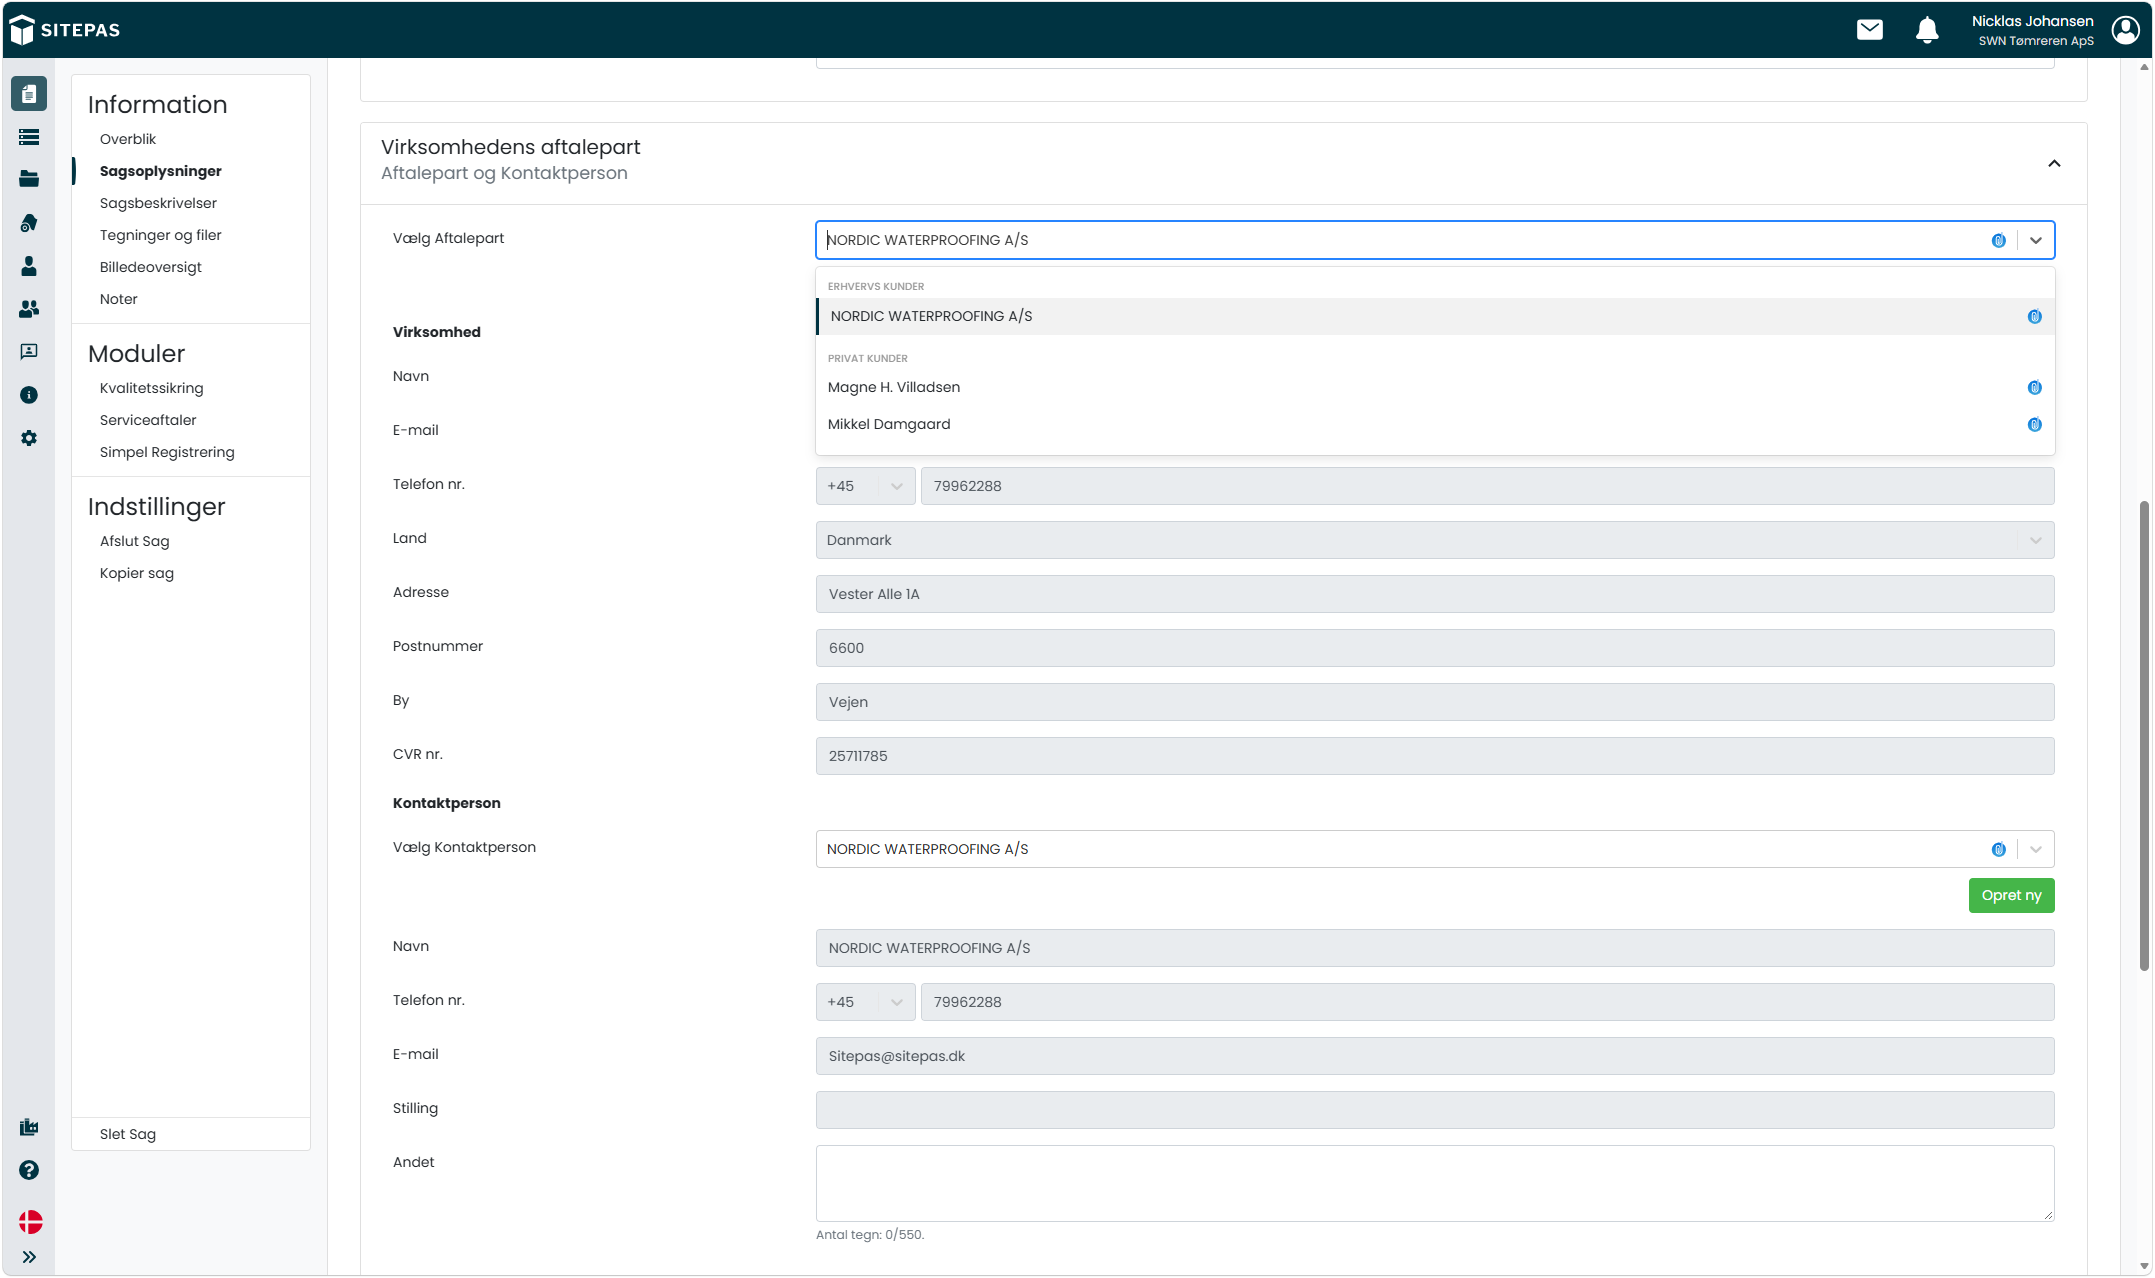Open the settings gear sidebar icon

[29, 438]
